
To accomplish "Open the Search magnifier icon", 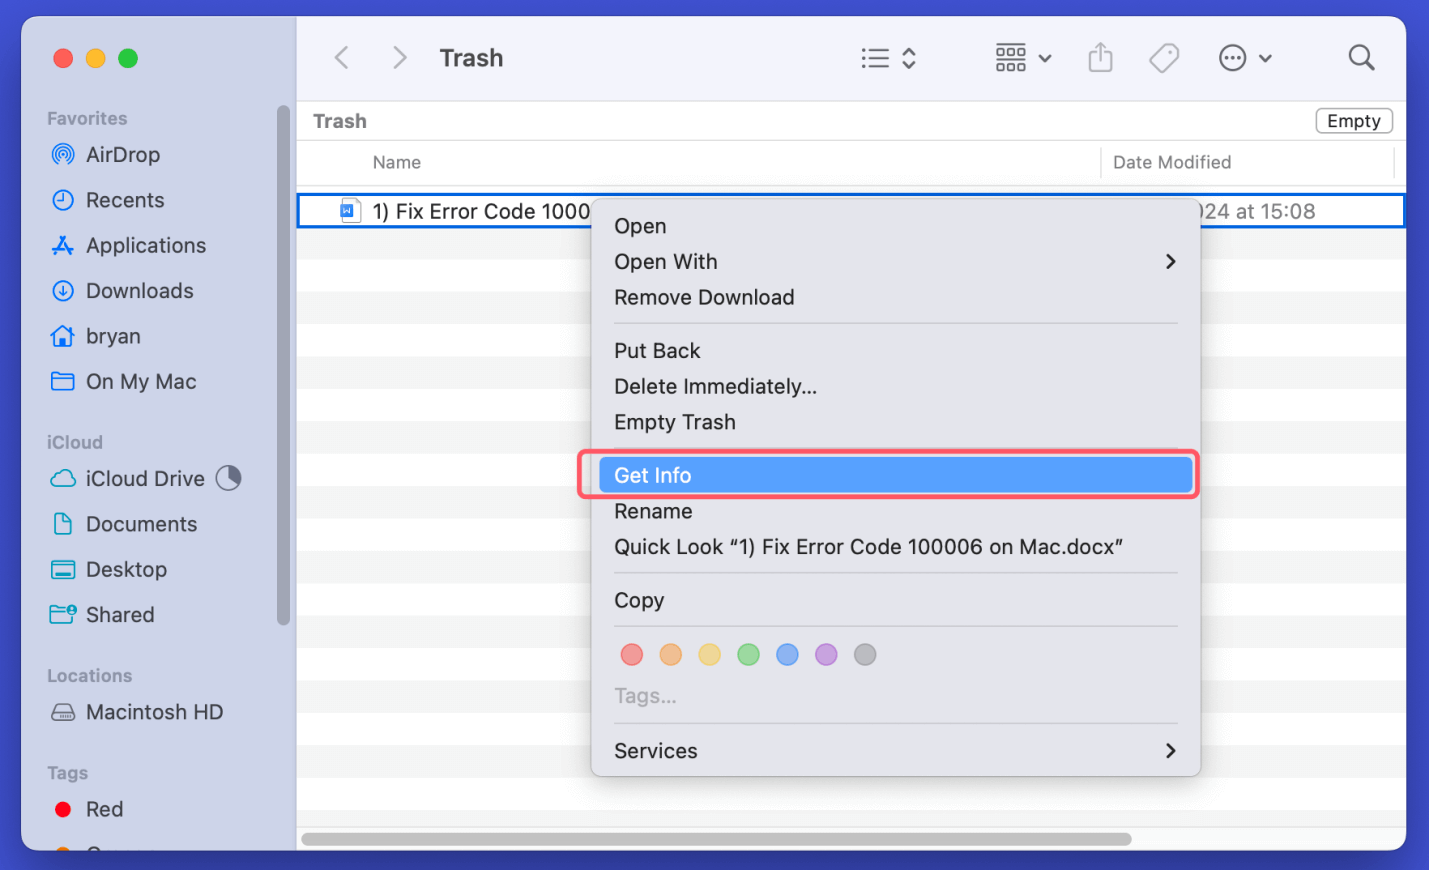I will tap(1361, 58).
